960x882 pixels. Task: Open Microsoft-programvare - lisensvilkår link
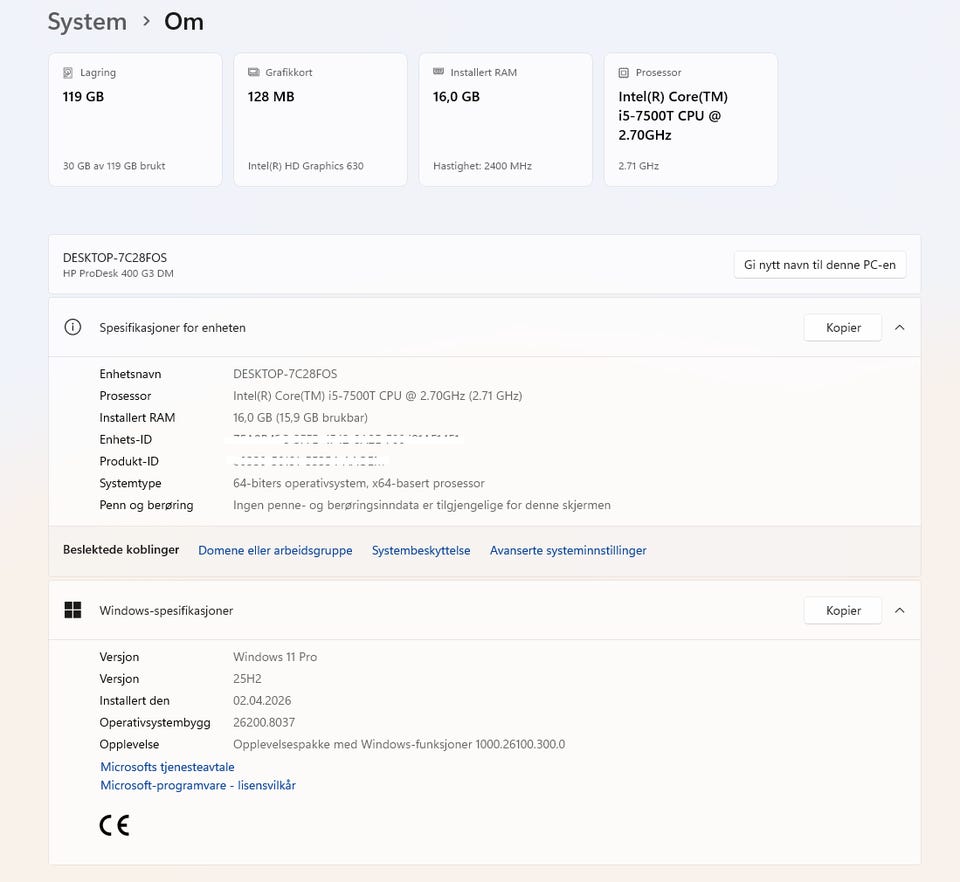click(x=198, y=785)
